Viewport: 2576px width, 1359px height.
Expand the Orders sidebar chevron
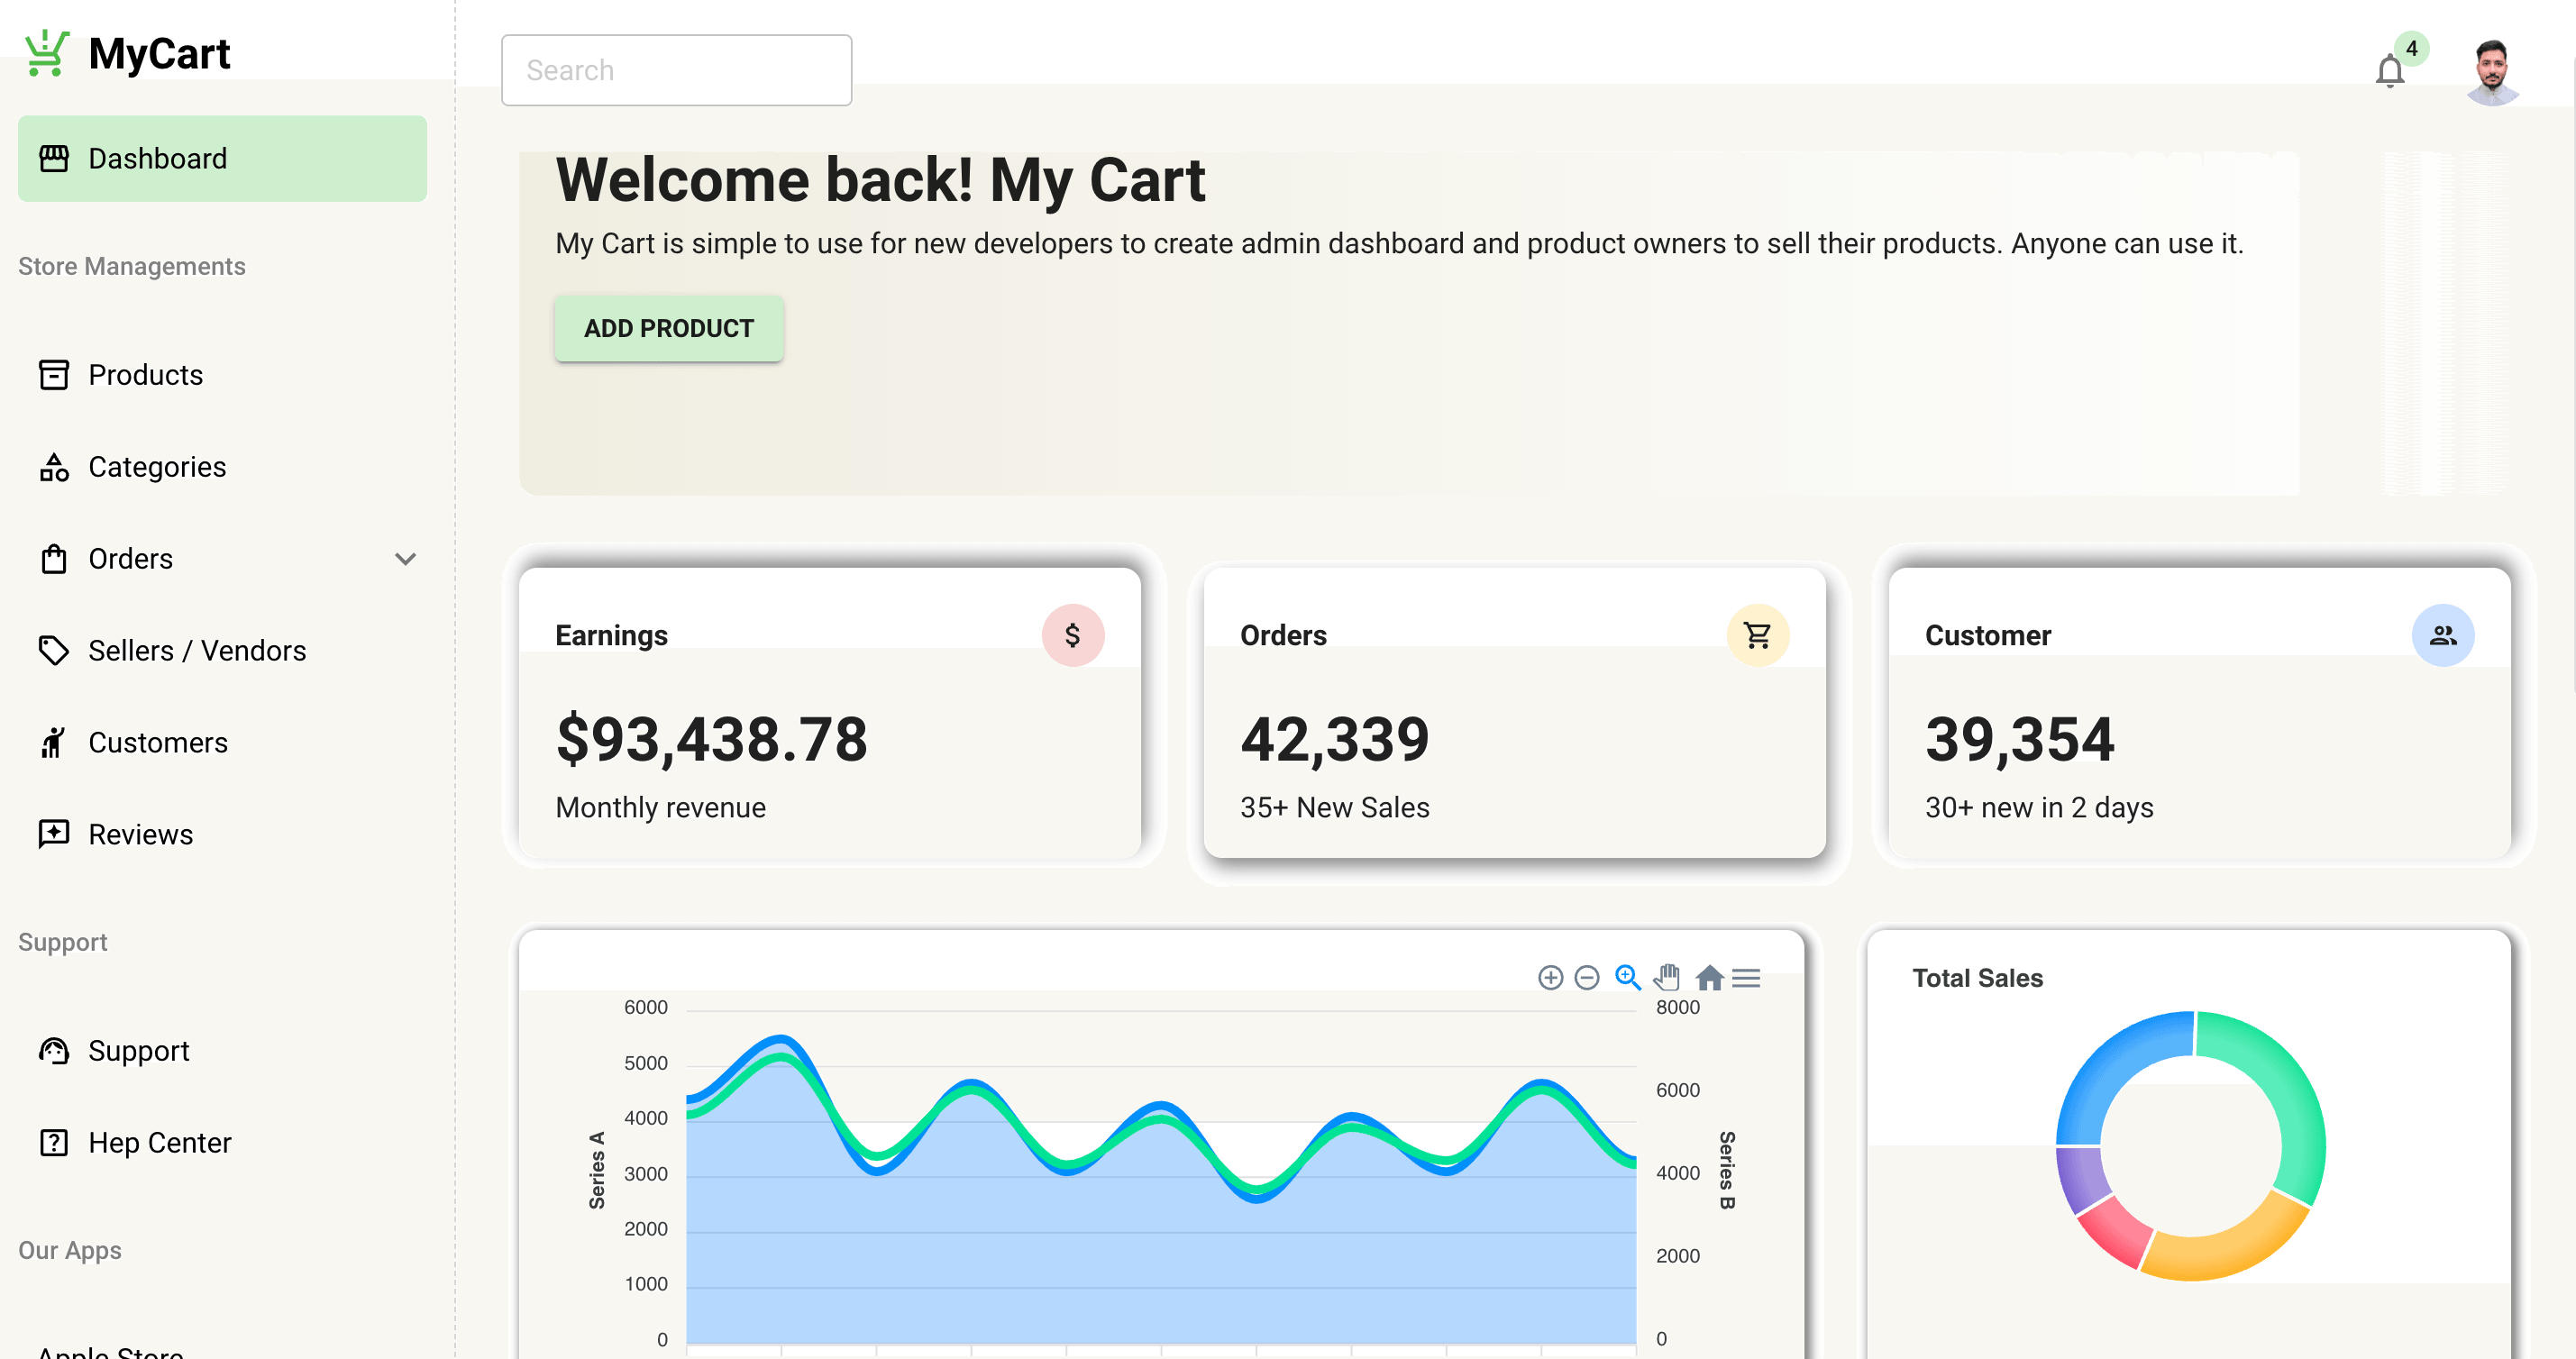pos(405,559)
